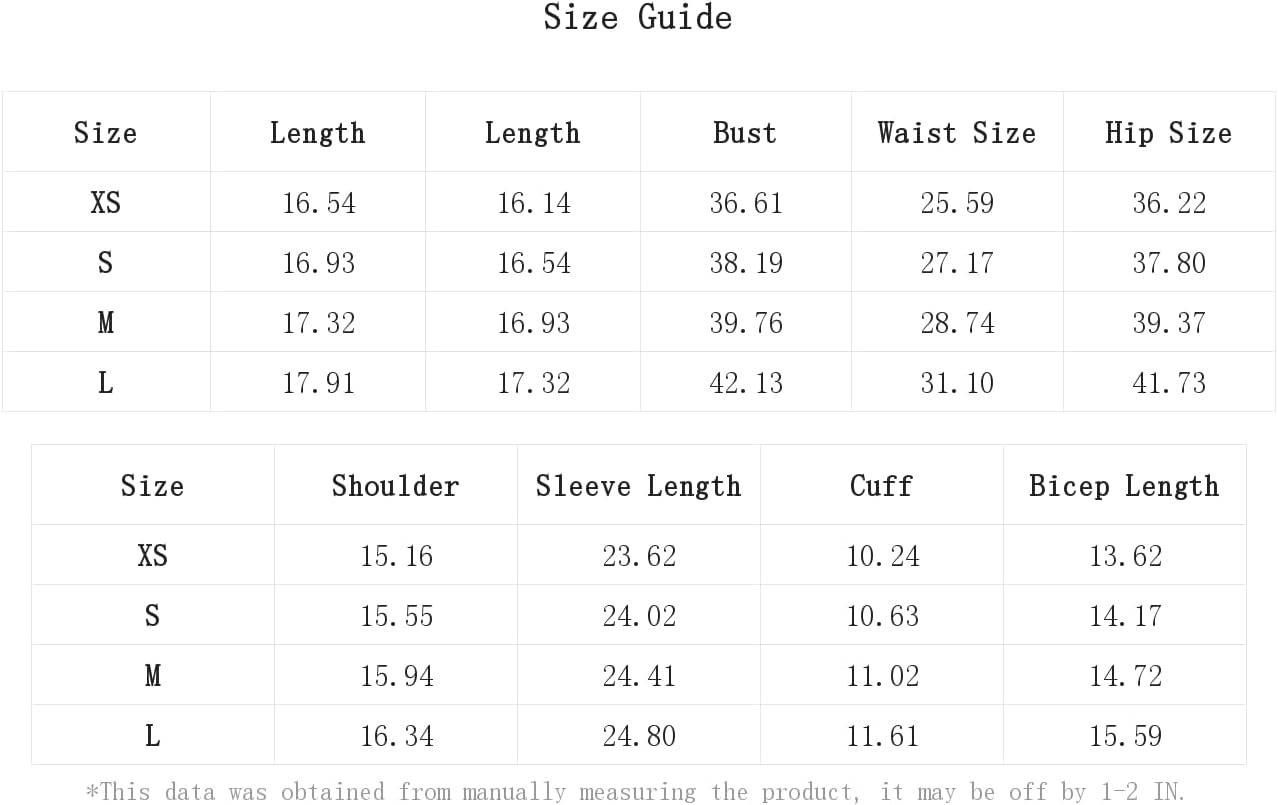Click the L row in bottom table

(638, 735)
